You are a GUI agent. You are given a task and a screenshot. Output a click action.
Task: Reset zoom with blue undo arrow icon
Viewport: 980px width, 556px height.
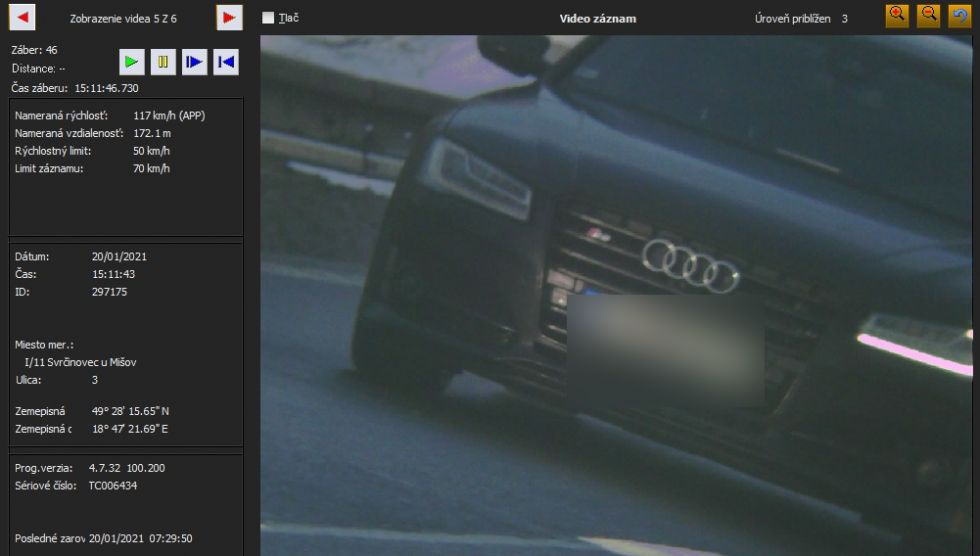click(x=960, y=16)
